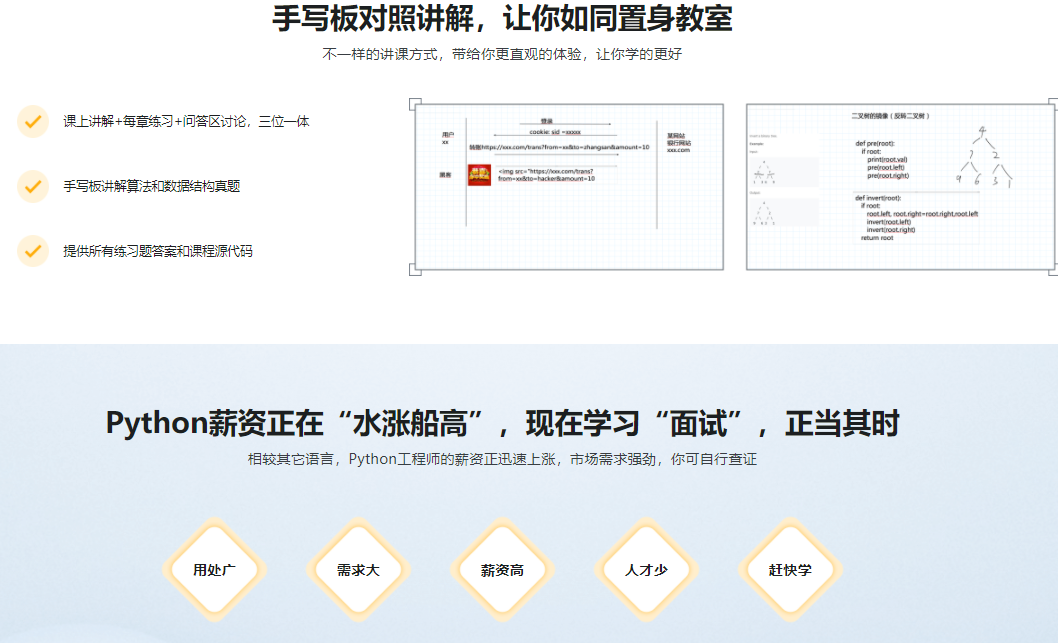Click text 课上讲解+每章练习+问答区讨论，三位一体
Screen dimensions: 1058x643
pyautogui.click(x=186, y=121)
